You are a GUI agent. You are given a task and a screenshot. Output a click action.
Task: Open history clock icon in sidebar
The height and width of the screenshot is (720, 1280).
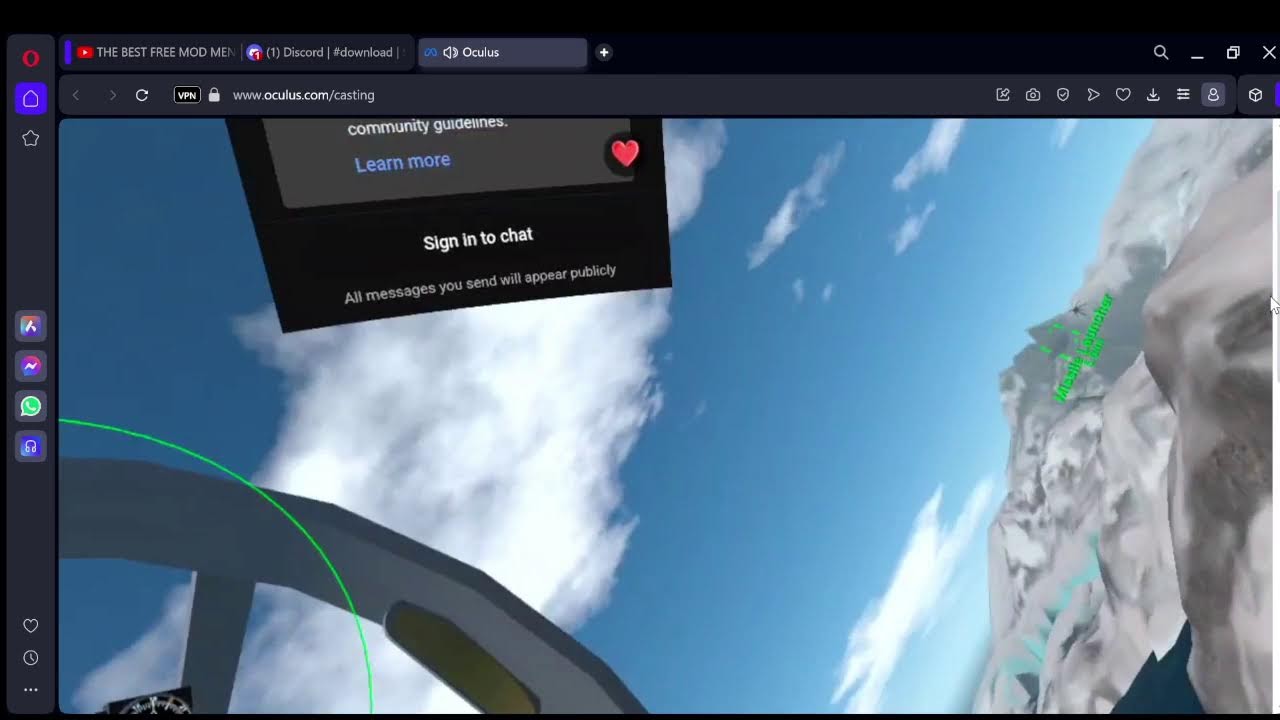click(x=30, y=658)
